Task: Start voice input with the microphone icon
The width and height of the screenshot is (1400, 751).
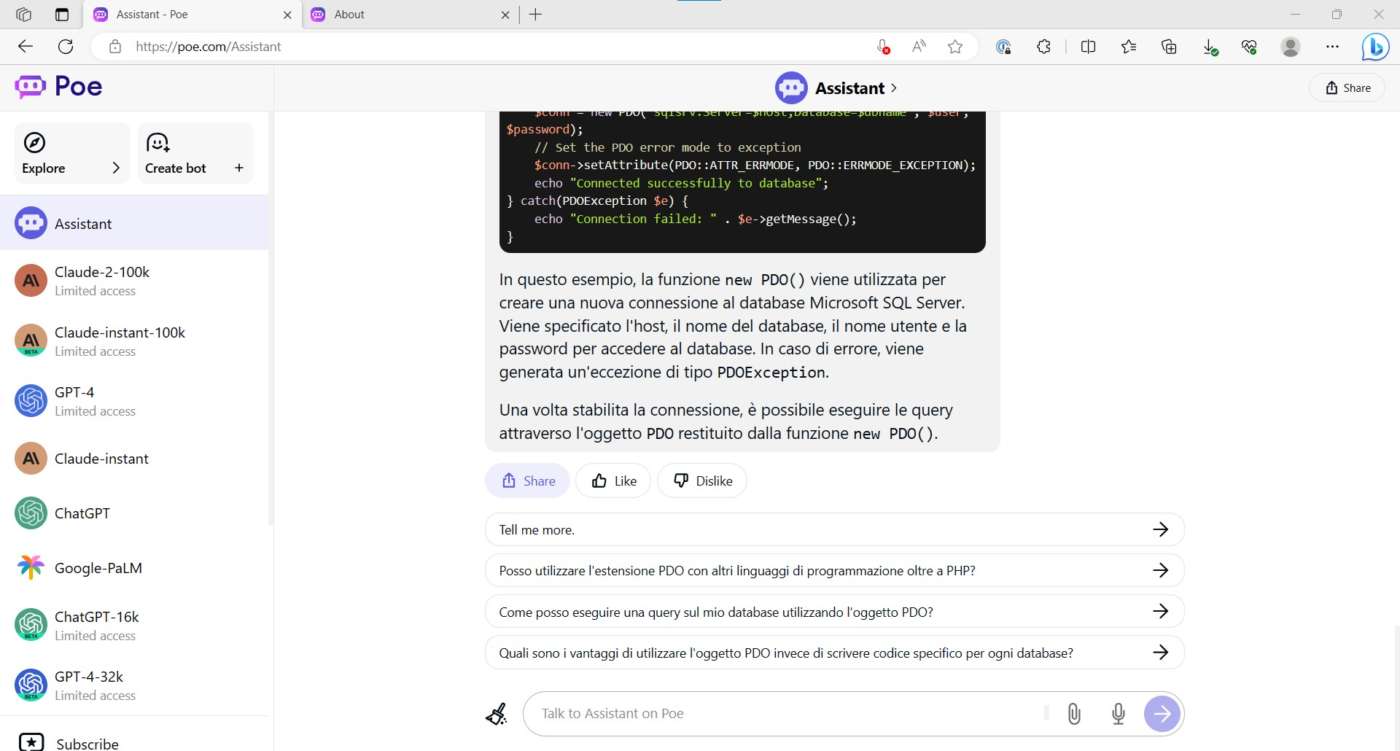Action: [1119, 713]
